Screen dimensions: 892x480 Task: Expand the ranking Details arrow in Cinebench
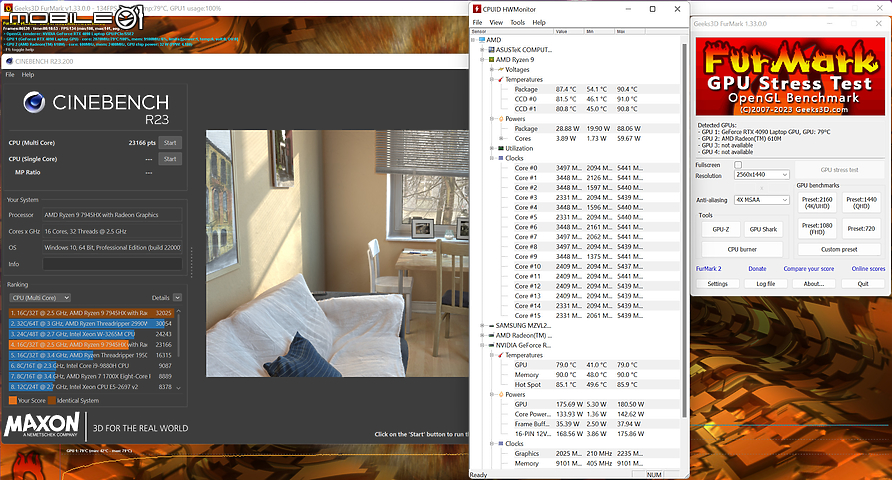tap(177, 297)
